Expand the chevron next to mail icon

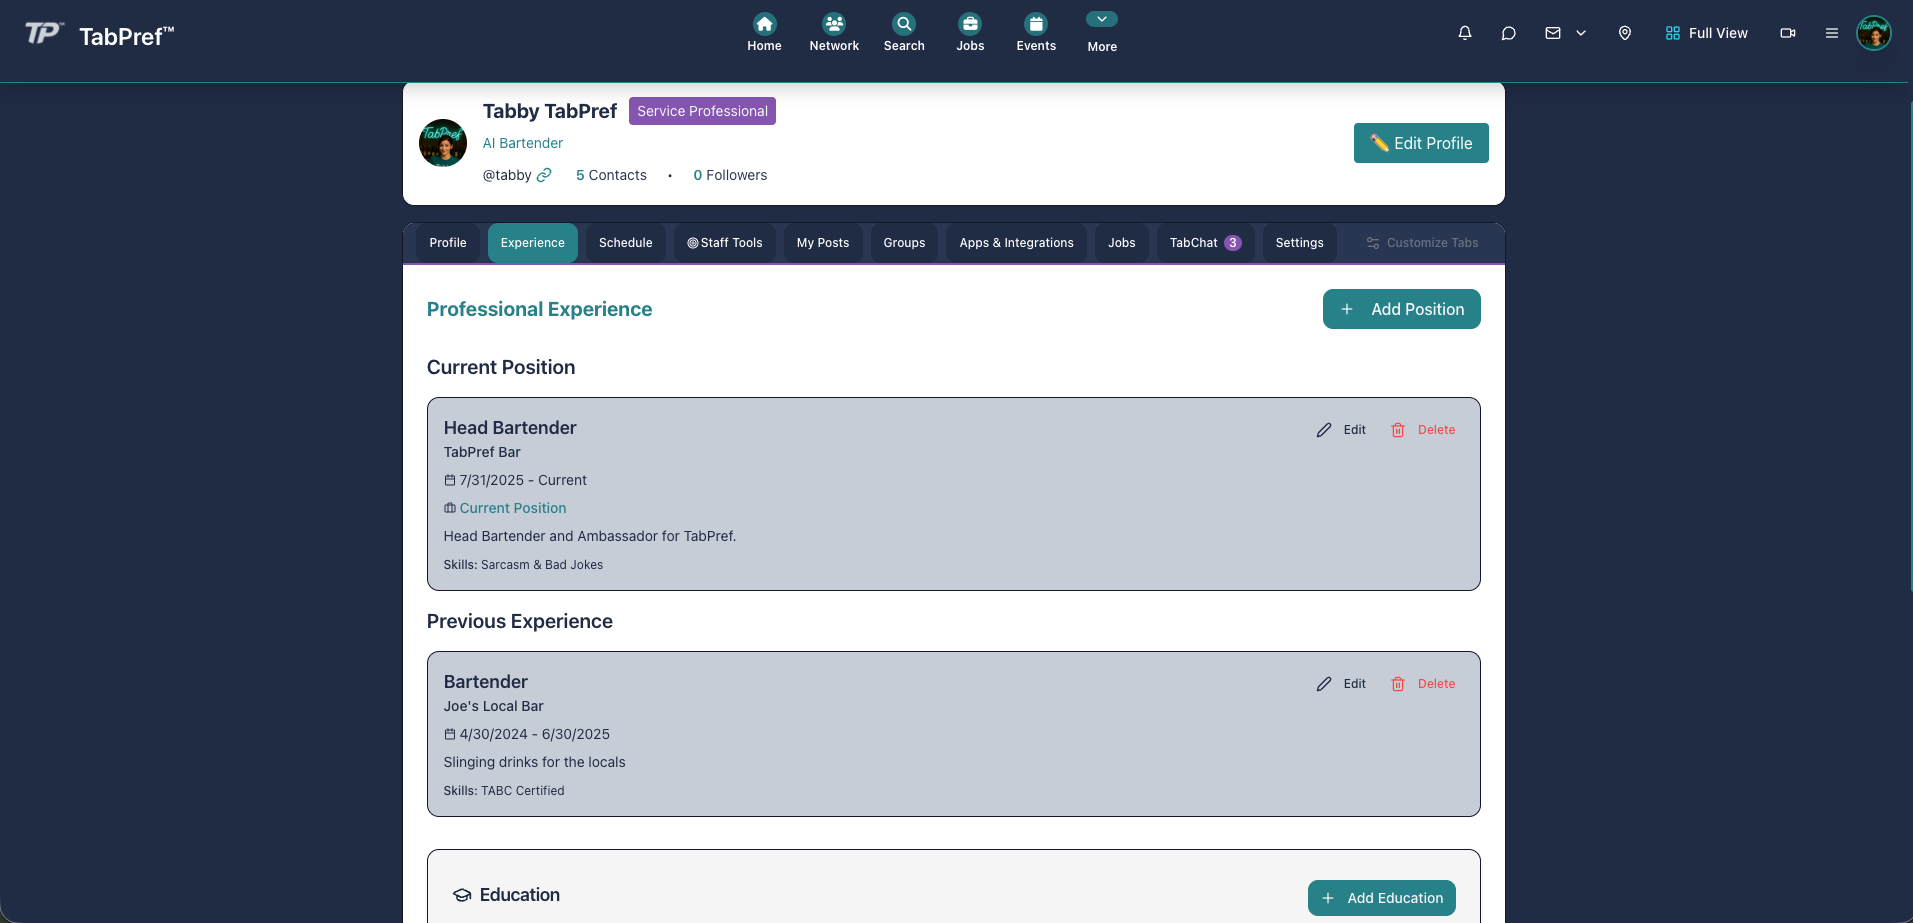[x=1581, y=33]
